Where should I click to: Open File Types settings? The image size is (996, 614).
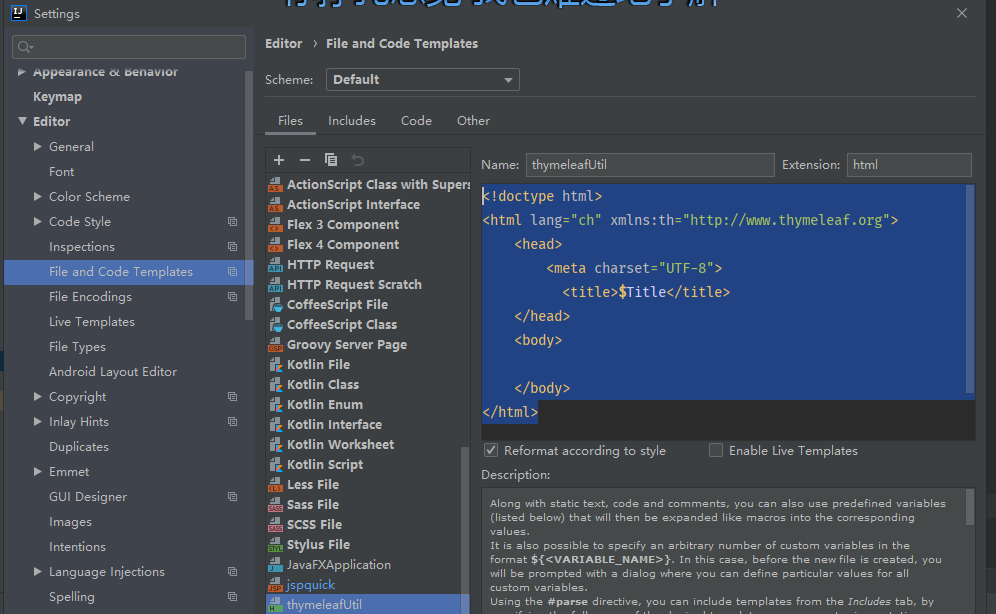pyautogui.click(x=77, y=347)
